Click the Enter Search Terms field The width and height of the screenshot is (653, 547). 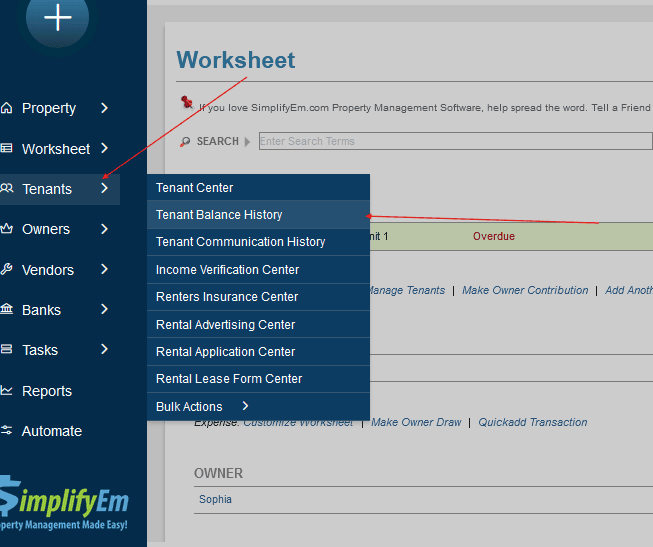[x=455, y=141]
